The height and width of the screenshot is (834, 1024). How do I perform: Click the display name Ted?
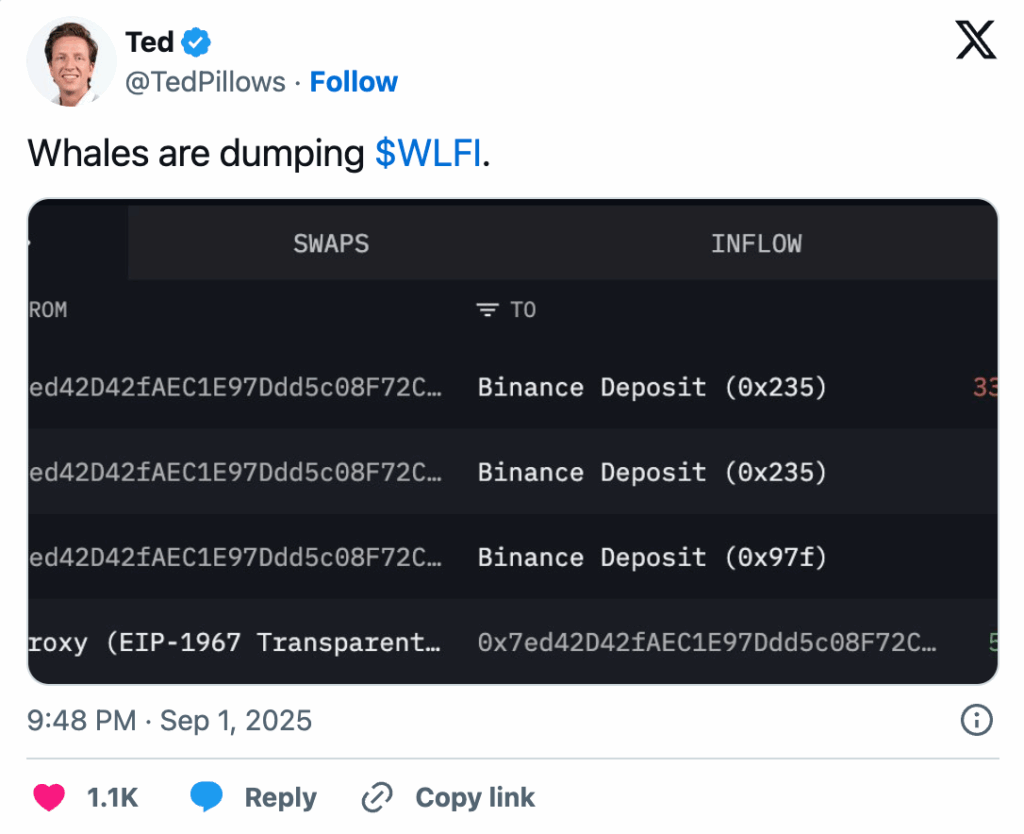(x=150, y=42)
